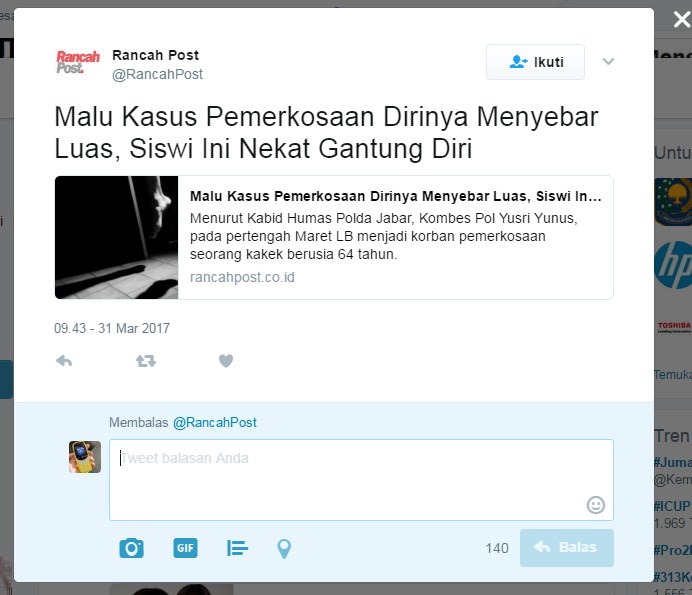Image resolution: width=692 pixels, height=595 pixels.
Task: Add a photo with the camera icon
Action: (x=132, y=548)
